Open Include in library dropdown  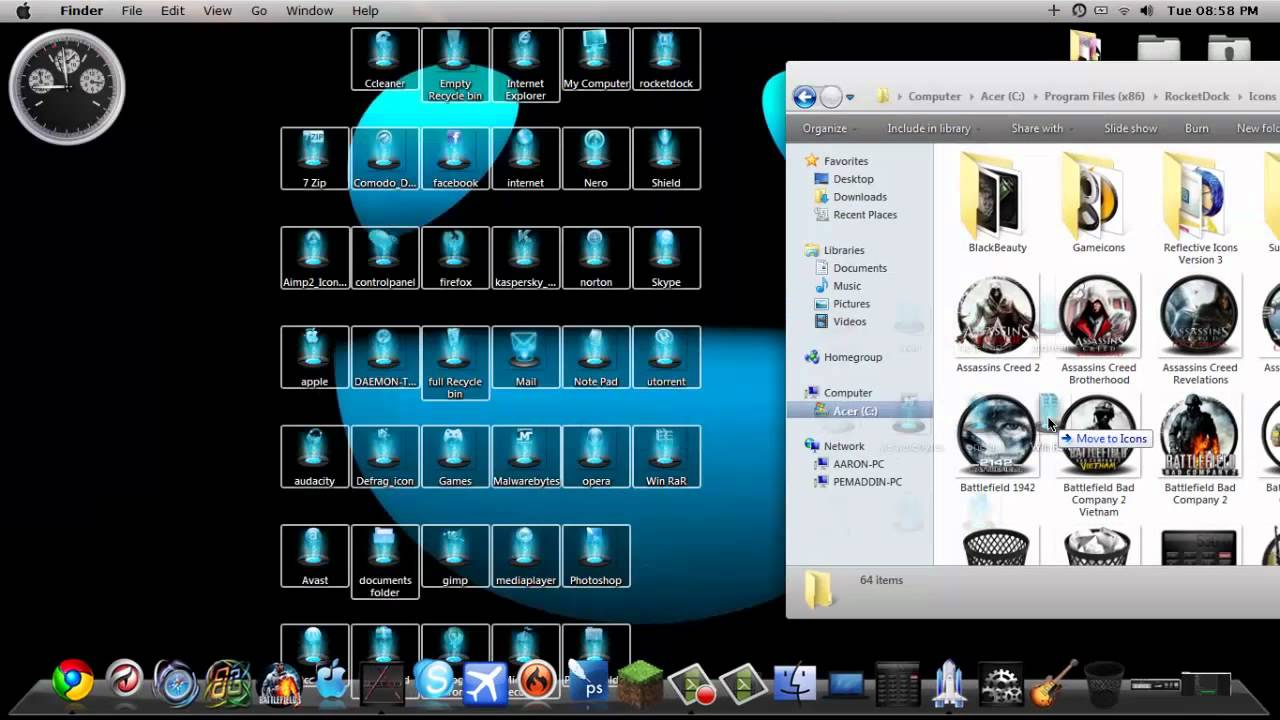934,128
